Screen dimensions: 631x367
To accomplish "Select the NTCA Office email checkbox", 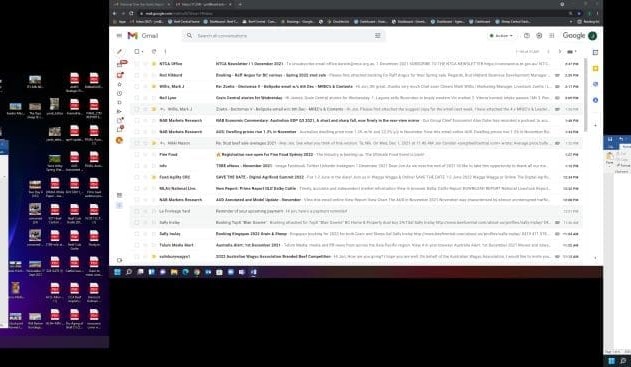I will pyautogui.click(x=137, y=64).
